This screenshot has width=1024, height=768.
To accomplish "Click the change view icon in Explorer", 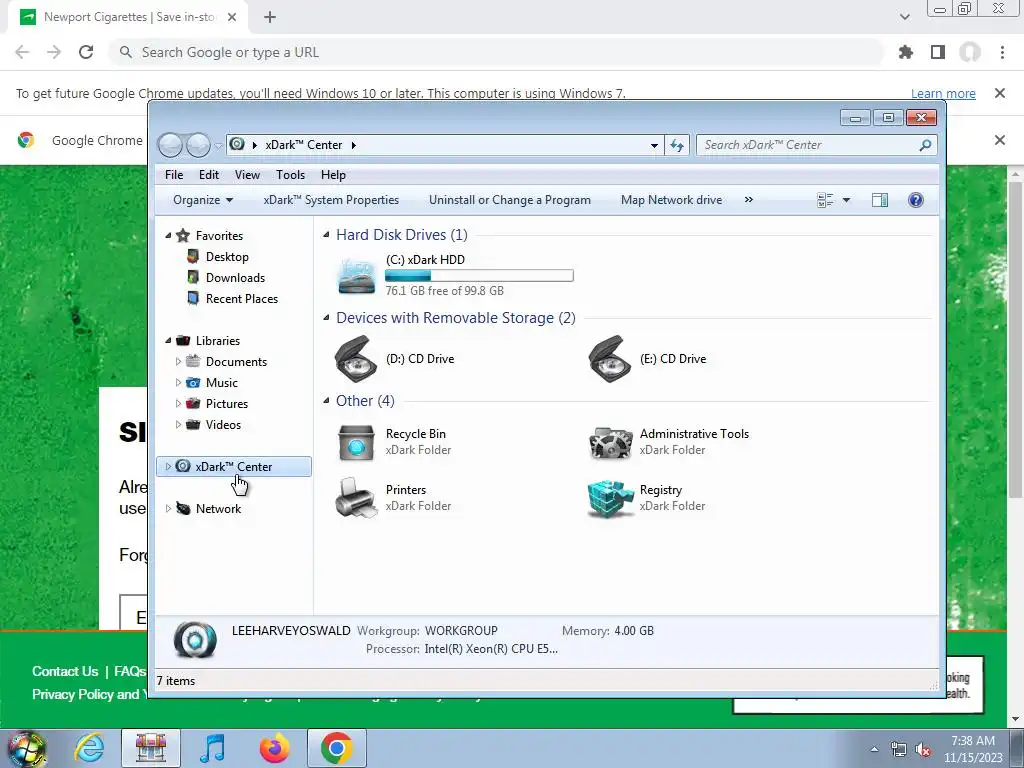I will point(825,200).
